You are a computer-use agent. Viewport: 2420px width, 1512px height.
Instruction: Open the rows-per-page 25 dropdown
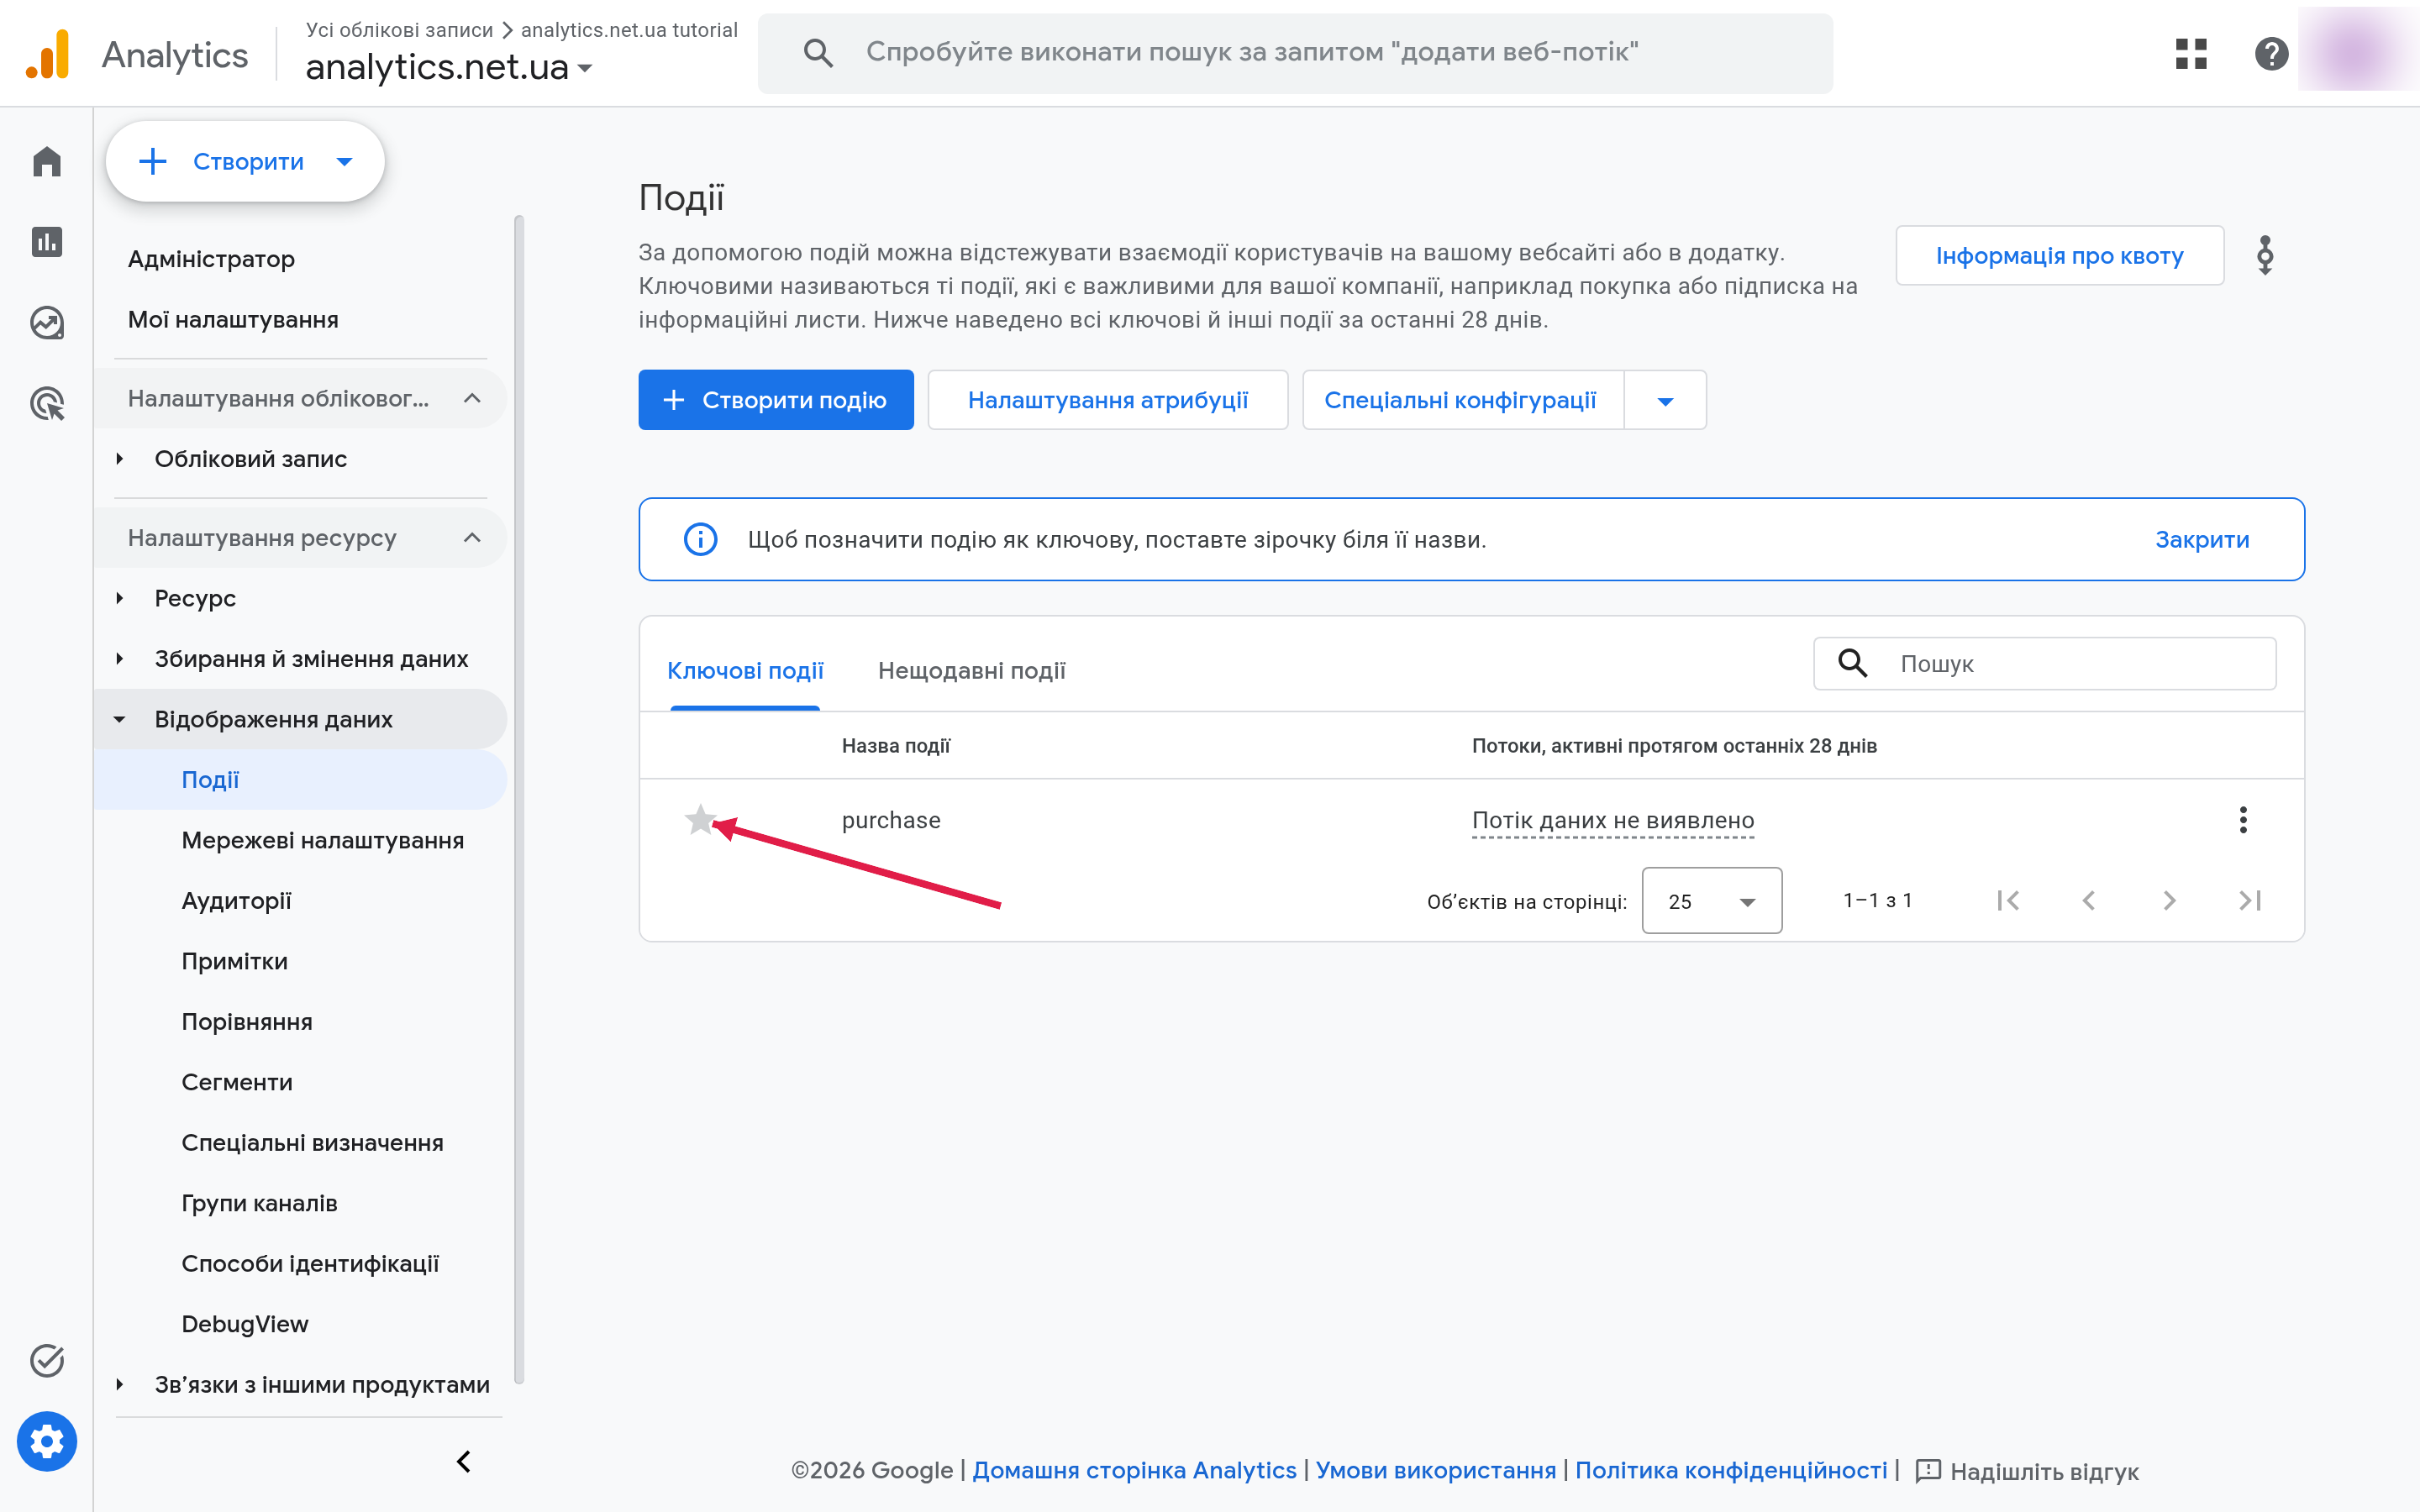pyautogui.click(x=1712, y=901)
